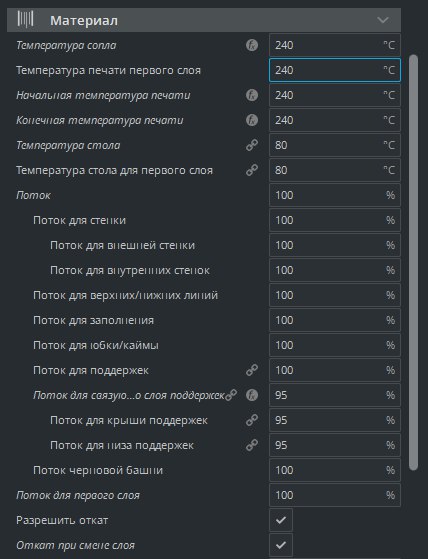Edit Поток для стенки percentage field

[335, 220]
